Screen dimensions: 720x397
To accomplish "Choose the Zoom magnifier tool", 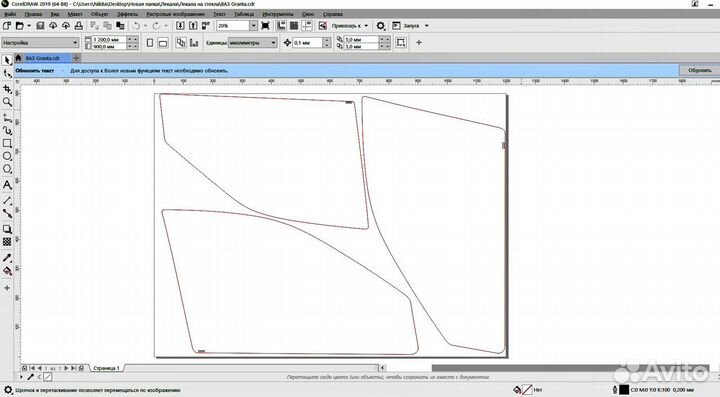I will click(7, 102).
